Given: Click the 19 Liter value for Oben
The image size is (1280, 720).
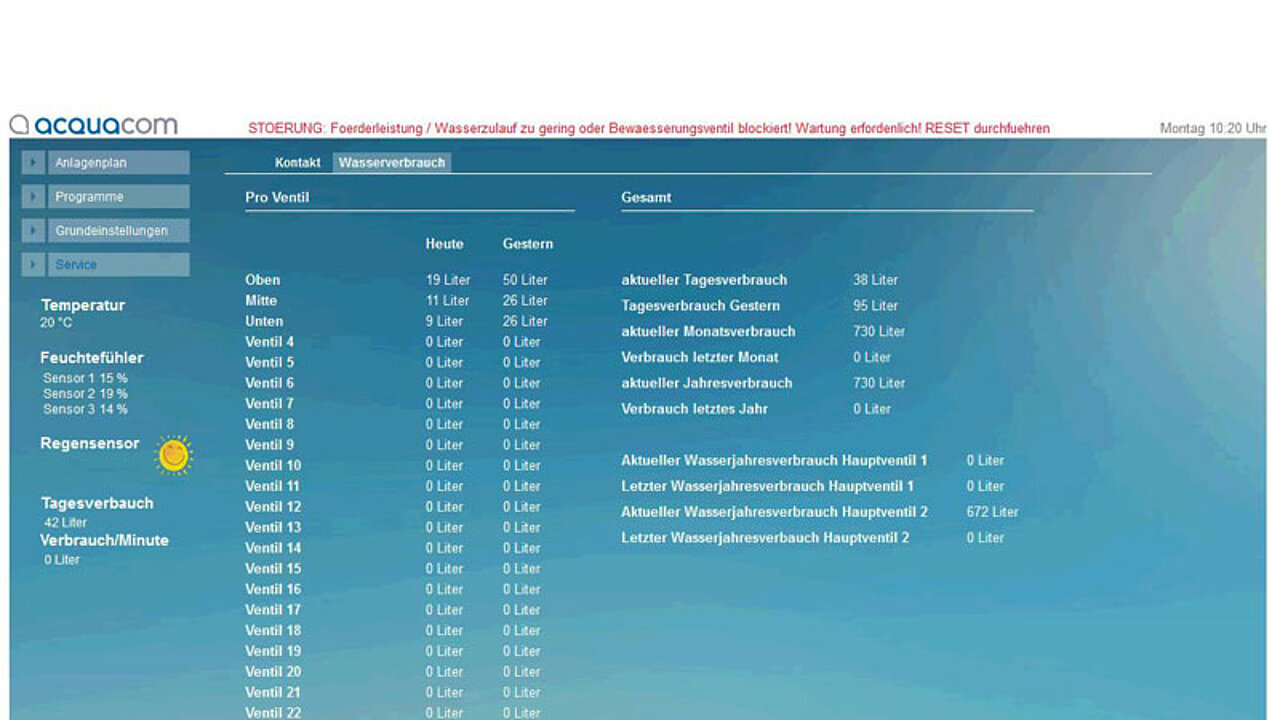Looking at the screenshot, I should point(448,280).
